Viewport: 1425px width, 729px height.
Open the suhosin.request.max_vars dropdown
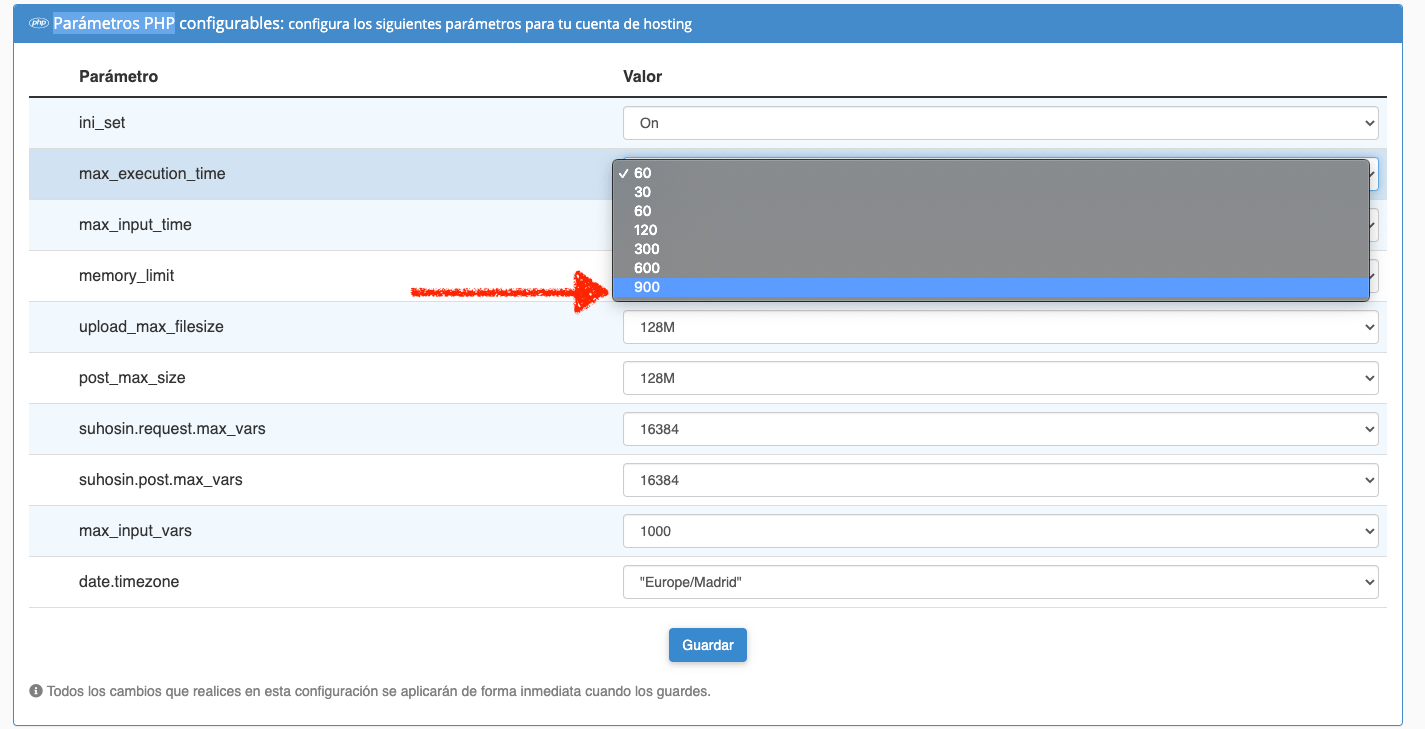1000,429
